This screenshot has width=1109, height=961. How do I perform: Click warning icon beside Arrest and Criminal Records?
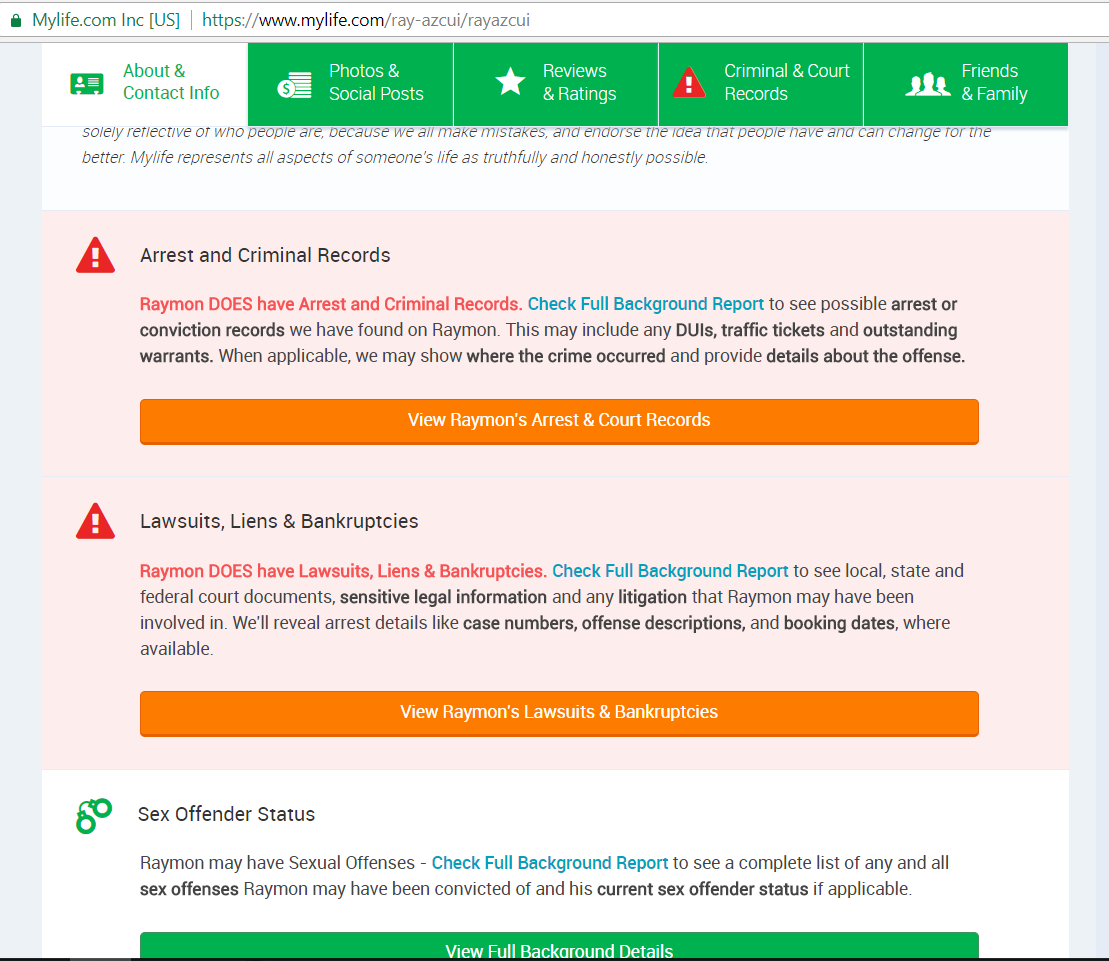pyautogui.click(x=95, y=255)
